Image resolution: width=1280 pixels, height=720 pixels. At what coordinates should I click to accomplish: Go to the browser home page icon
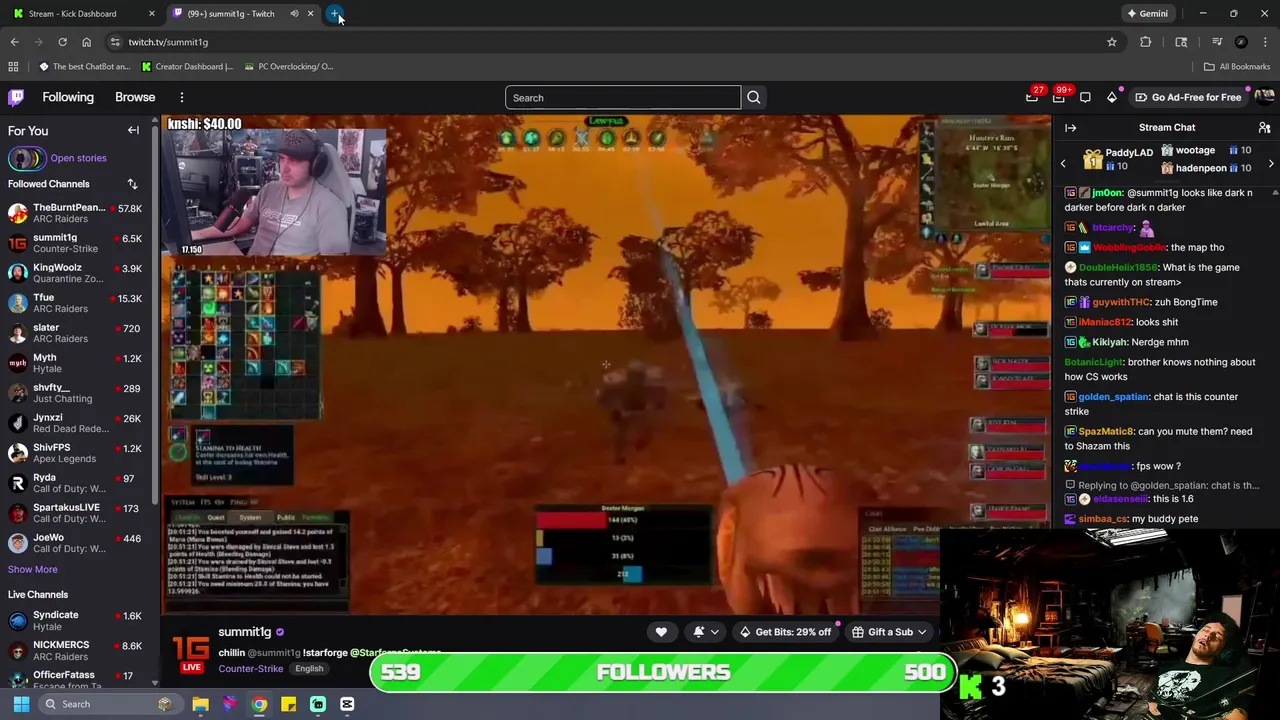86,42
